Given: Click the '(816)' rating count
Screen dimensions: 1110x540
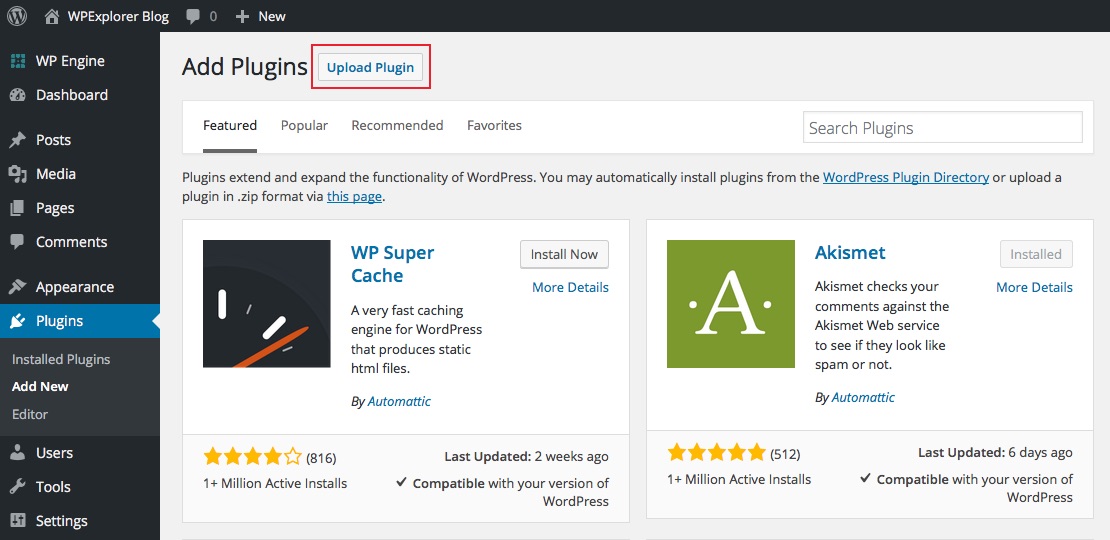Looking at the screenshot, I should pyautogui.click(x=321, y=457).
